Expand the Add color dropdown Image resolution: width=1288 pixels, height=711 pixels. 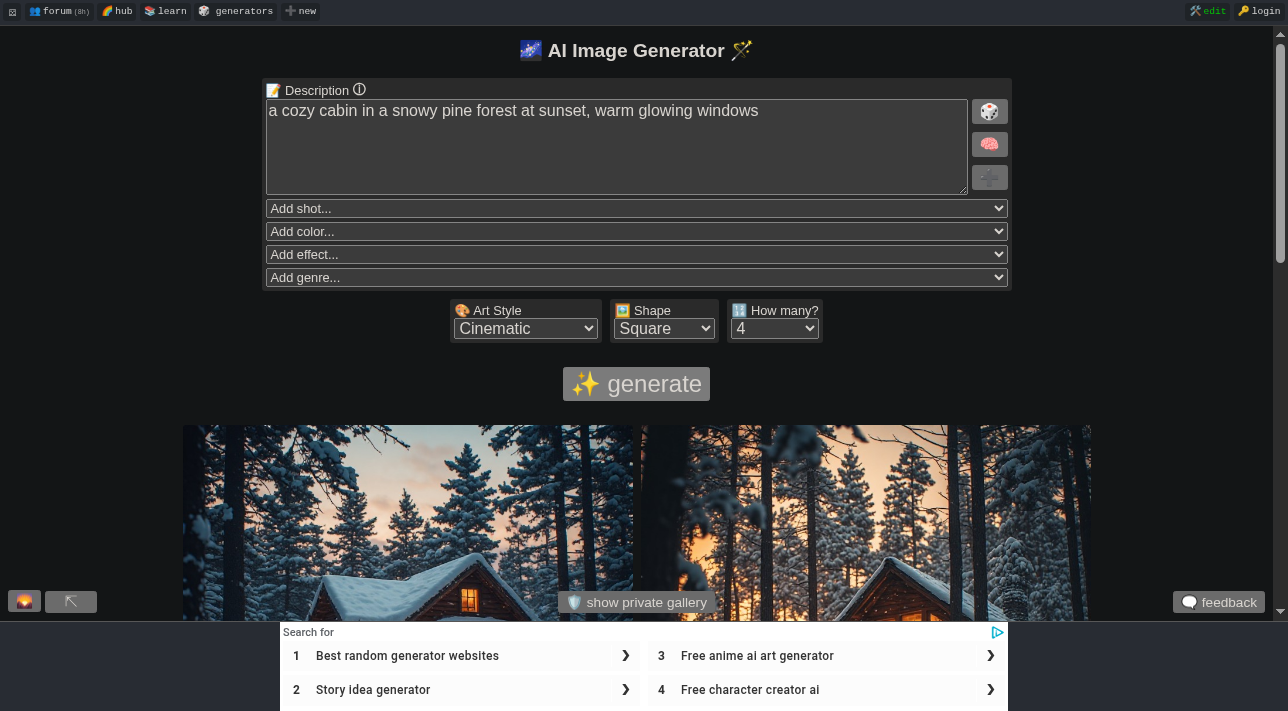[637, 231]
